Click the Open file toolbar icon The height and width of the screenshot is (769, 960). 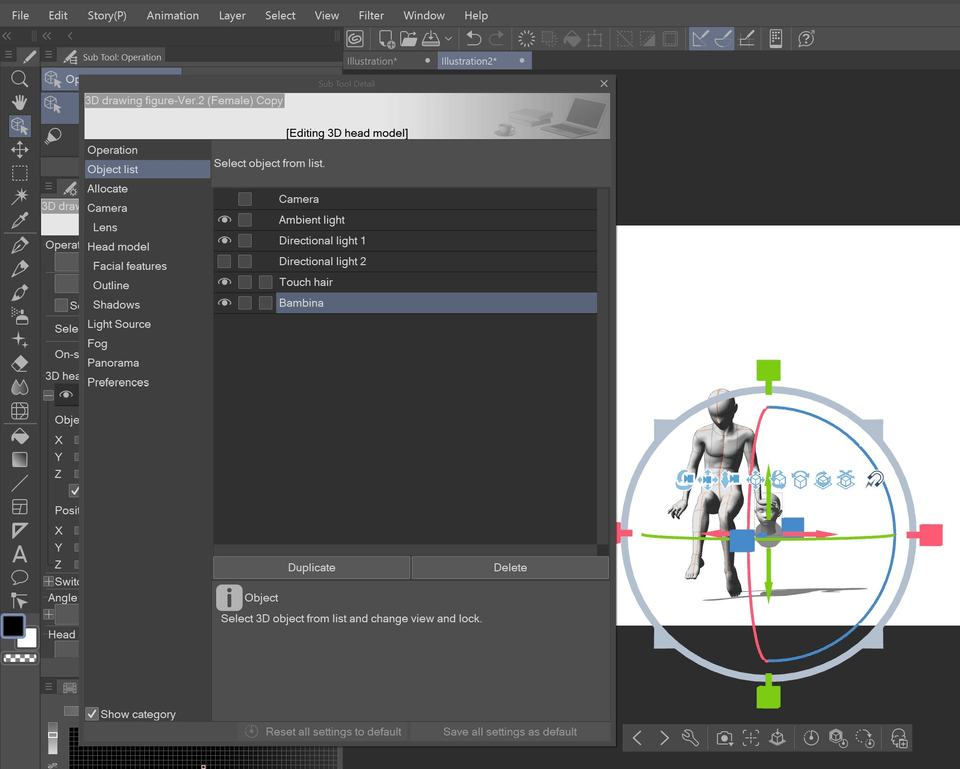(x=408, y=39)
